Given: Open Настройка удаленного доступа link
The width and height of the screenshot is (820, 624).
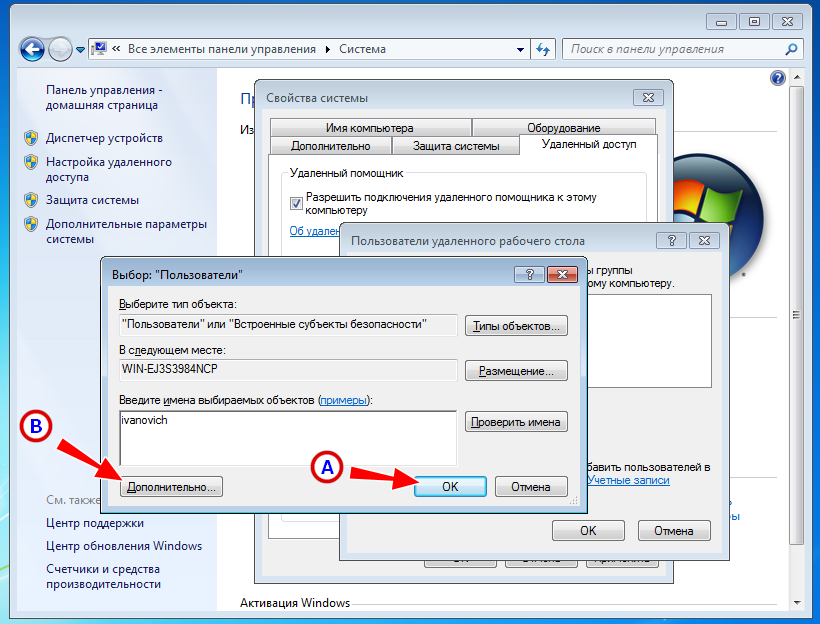Looking at the screenshot, I should 109,169.
